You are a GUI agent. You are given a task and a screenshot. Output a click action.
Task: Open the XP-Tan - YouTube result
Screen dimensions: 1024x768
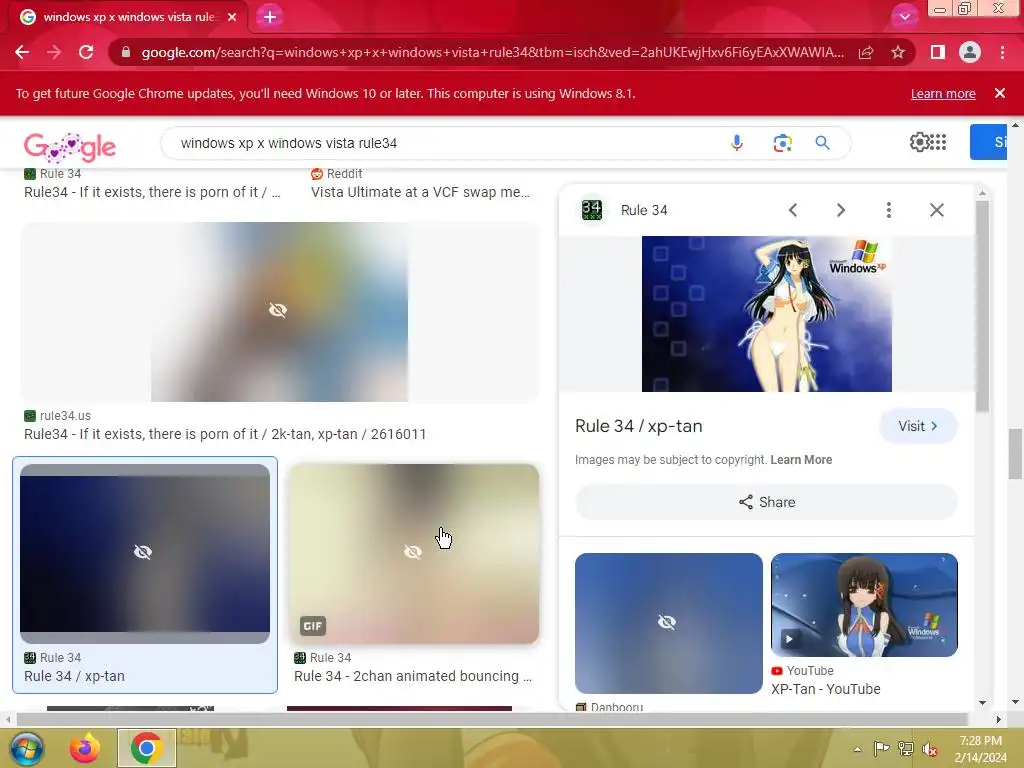point(825,689)
